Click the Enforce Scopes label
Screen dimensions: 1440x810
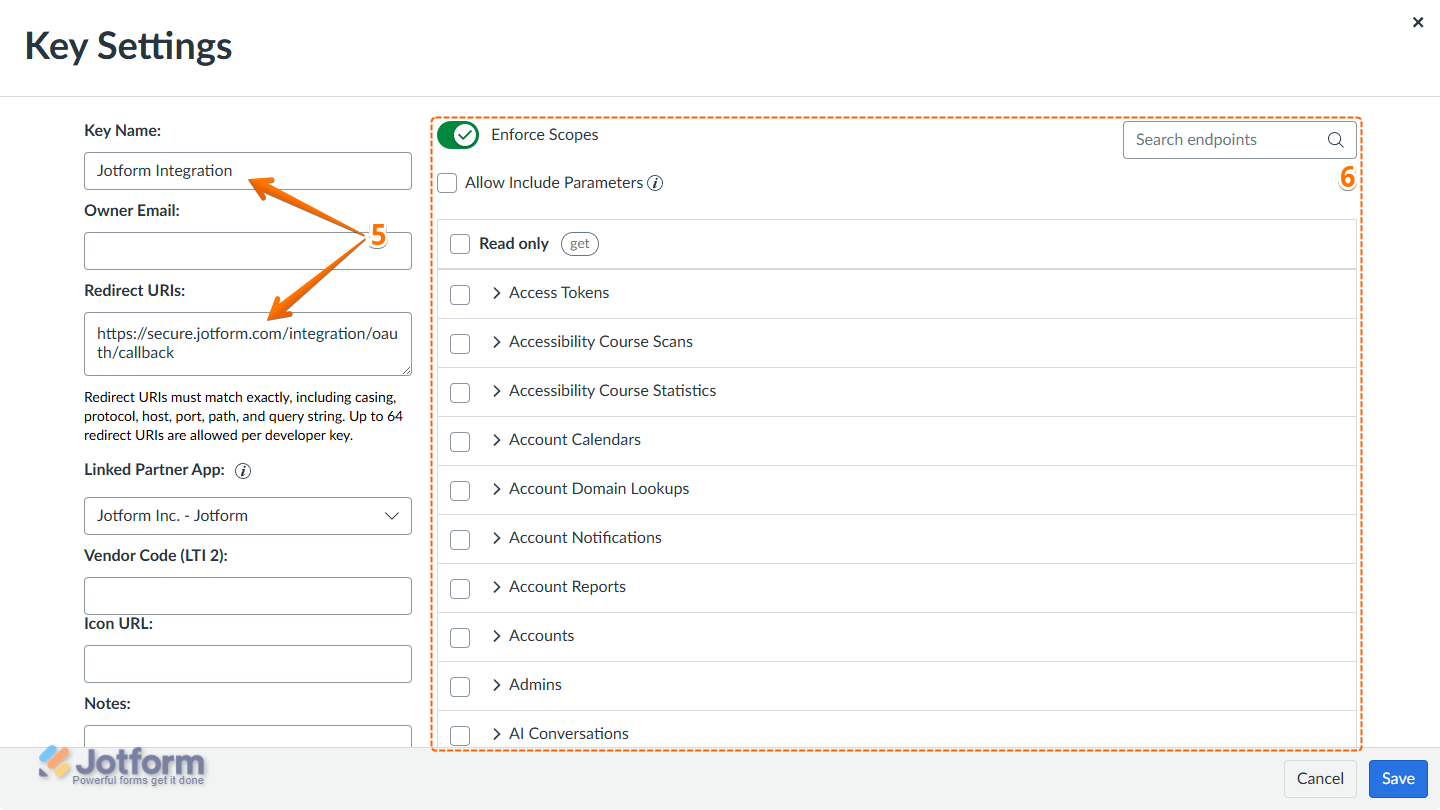[545, 135]
